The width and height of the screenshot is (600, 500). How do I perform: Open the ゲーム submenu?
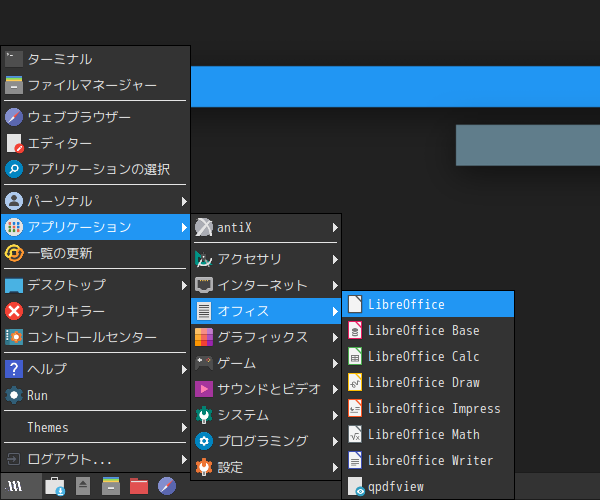(266, 363)
